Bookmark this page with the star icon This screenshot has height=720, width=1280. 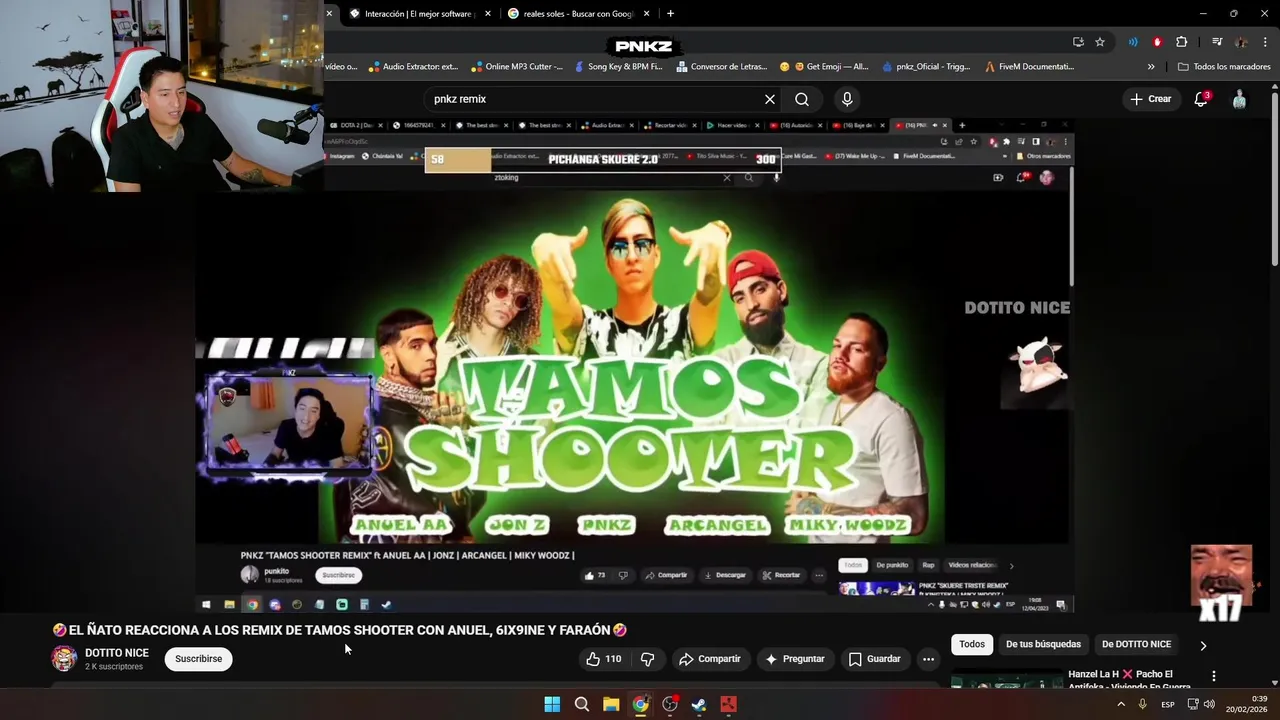[x=1100, y=42]
